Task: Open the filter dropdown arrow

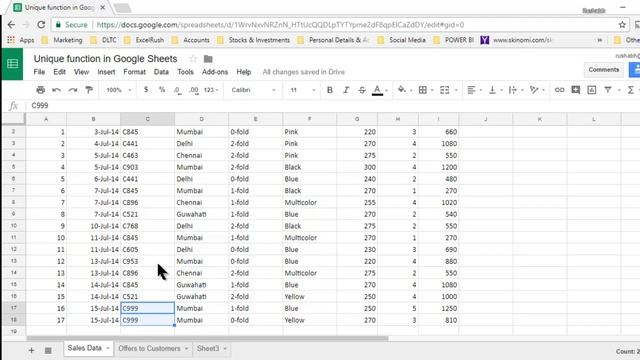Action: [x=619, y=90]
